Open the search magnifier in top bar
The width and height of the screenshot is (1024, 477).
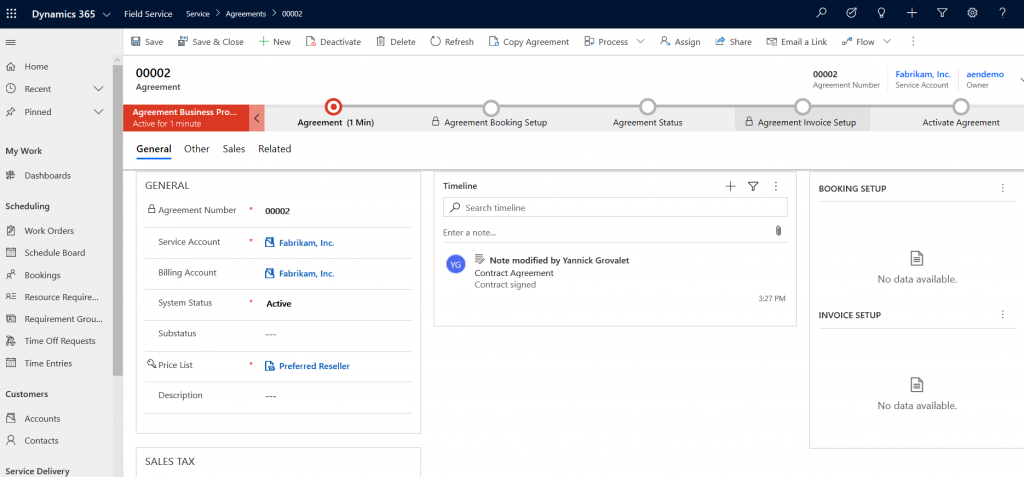coord(822,13)
